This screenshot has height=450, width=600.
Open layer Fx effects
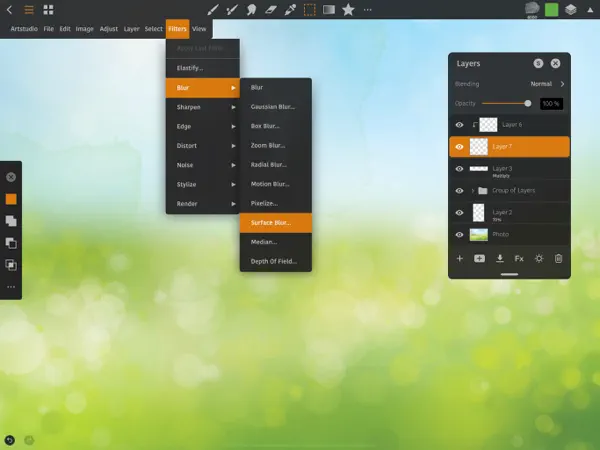[519, 259]
